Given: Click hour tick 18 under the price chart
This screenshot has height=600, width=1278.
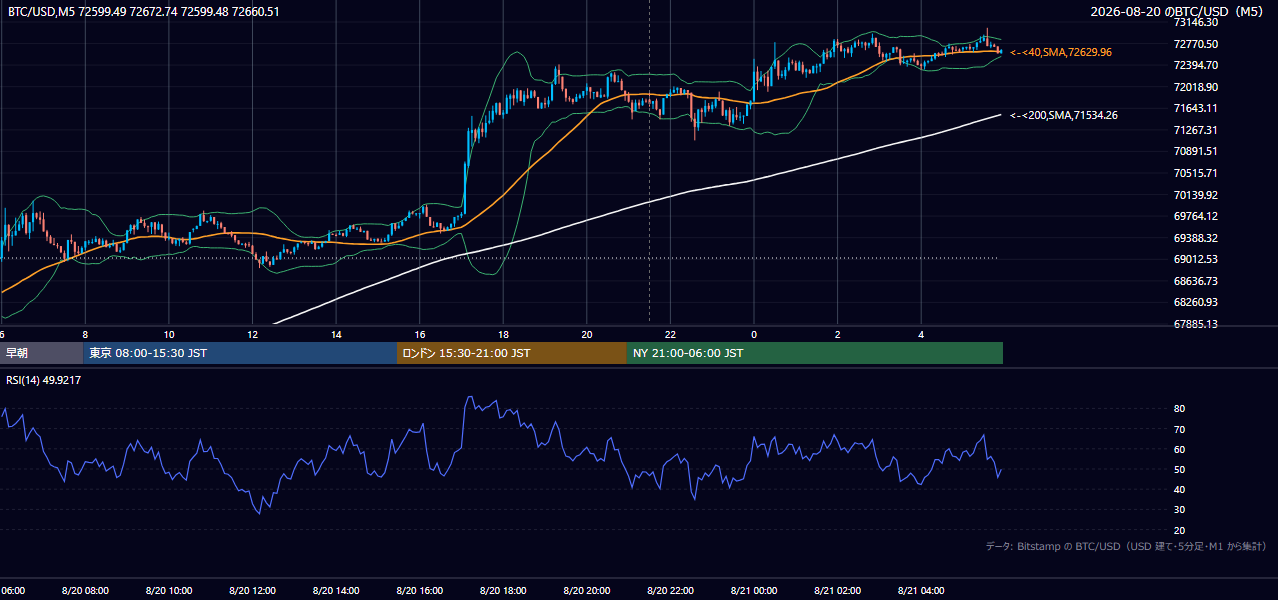Looking at the screenshot, I should coord(503,334).
